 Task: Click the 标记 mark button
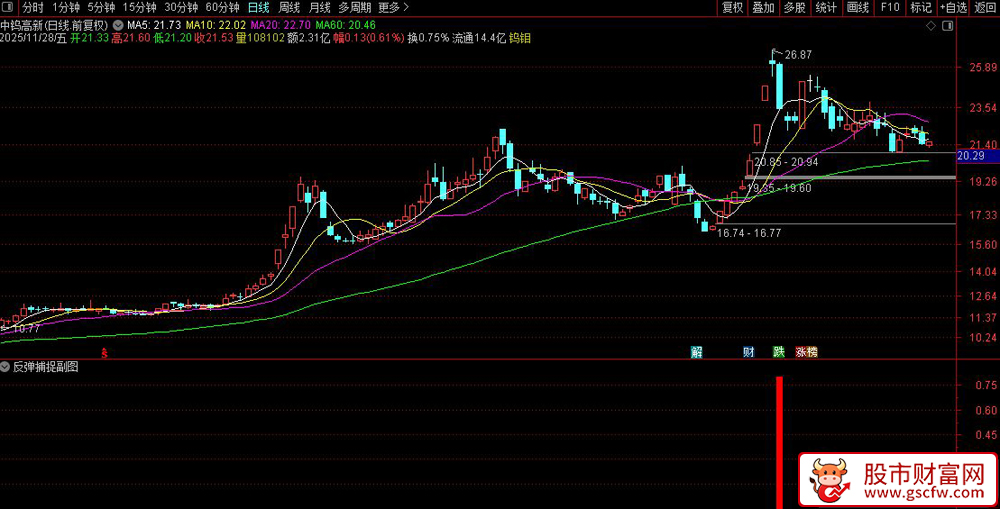click(x=921, y=8)
